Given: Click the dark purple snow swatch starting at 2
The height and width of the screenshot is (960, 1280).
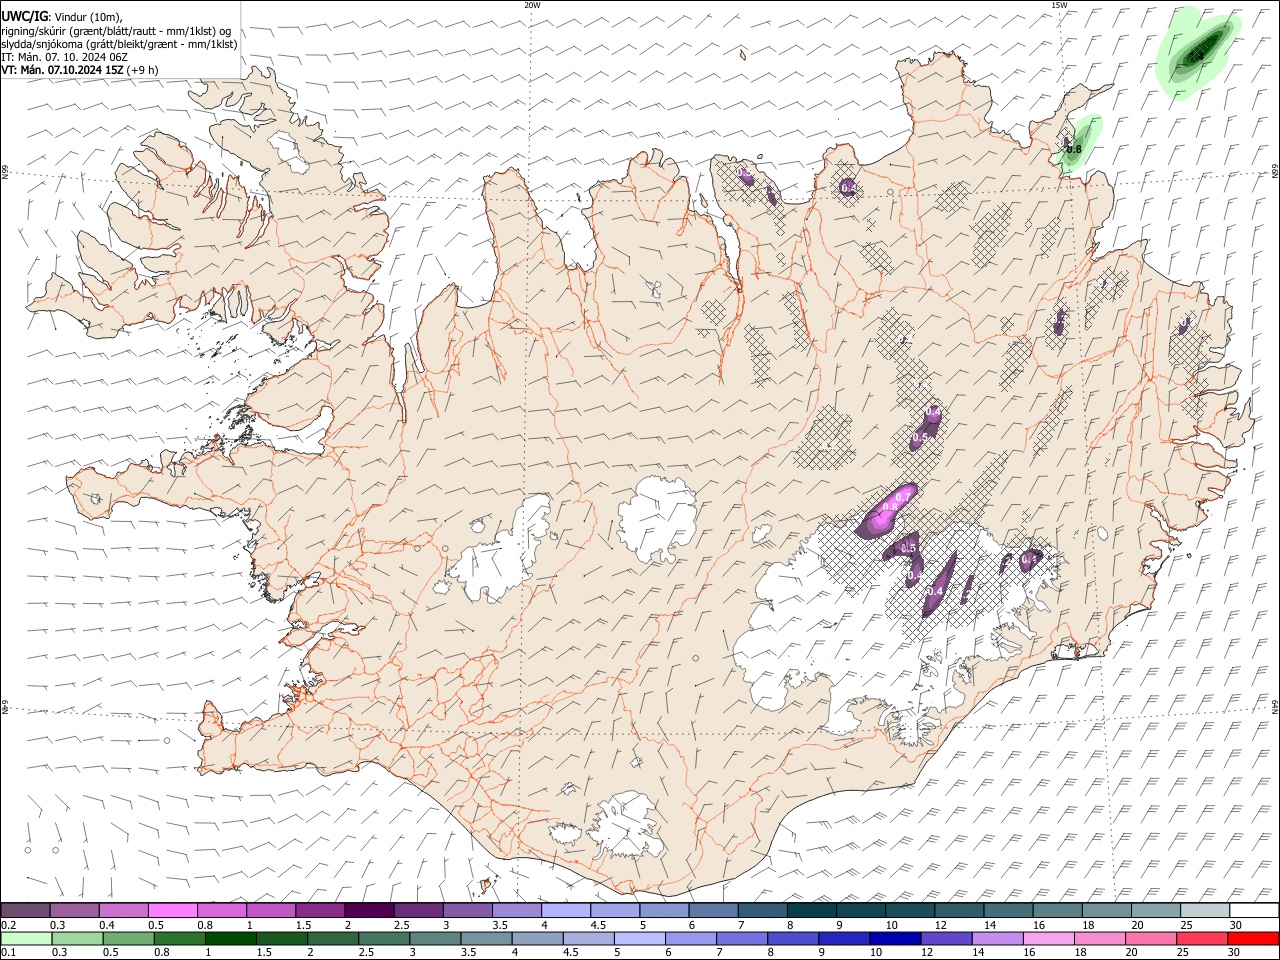Looking at the screenshot, I should (368, 910).
